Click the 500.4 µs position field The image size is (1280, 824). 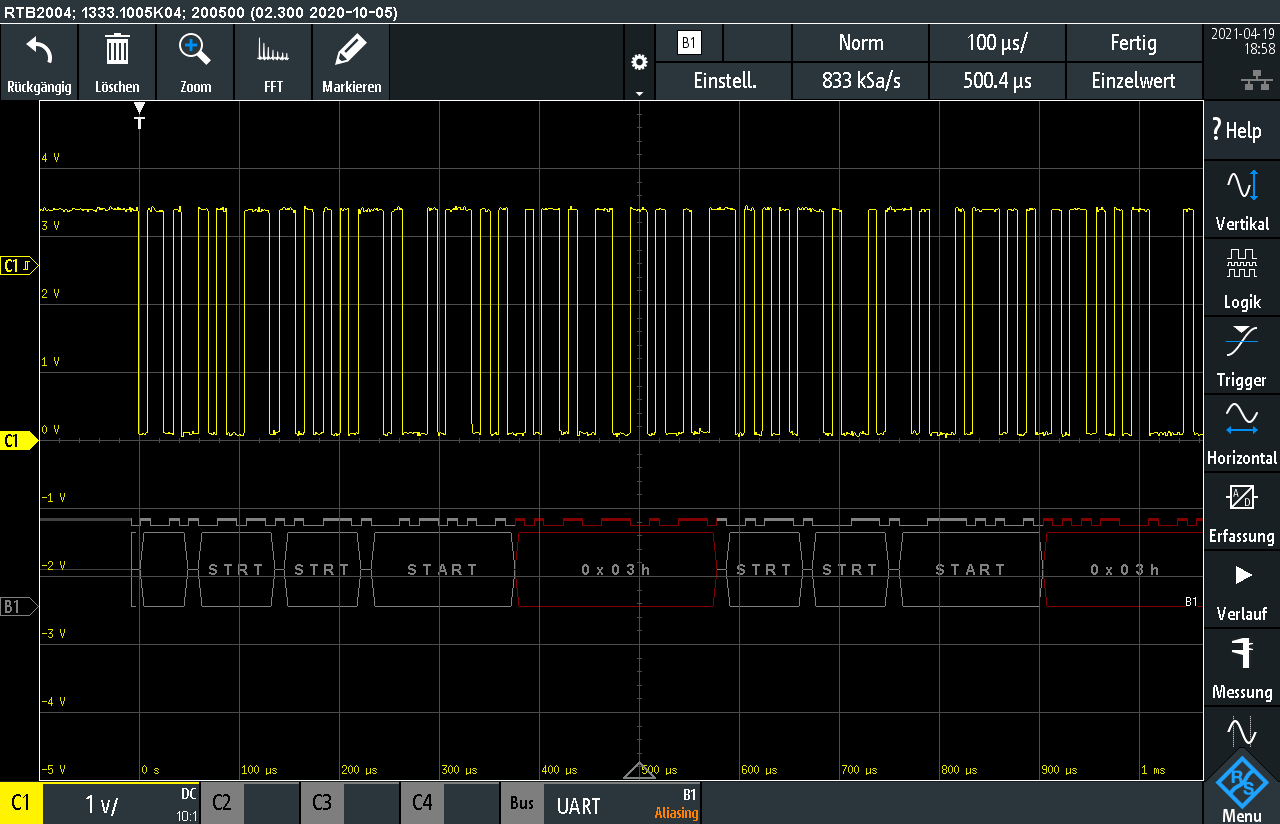pos(997,81)
